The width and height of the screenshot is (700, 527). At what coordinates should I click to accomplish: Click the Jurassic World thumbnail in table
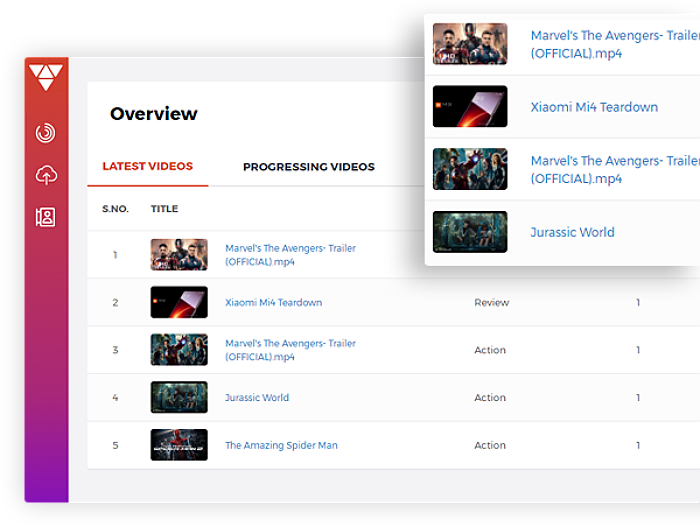pyautogui.click(x=179, y=397)
